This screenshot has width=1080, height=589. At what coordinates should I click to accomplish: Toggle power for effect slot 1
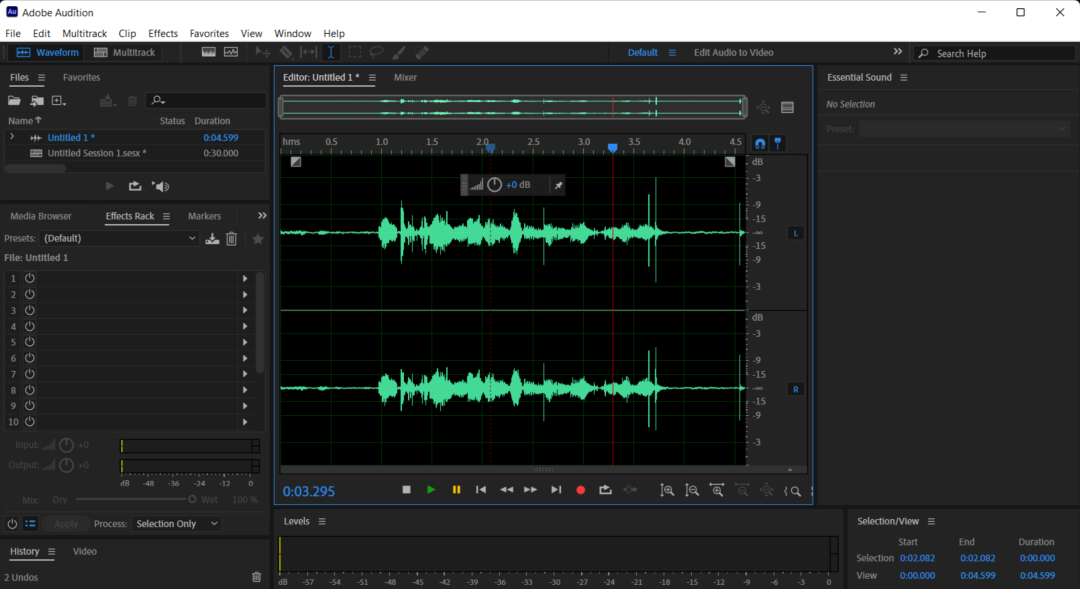click(x=30, y=278)
